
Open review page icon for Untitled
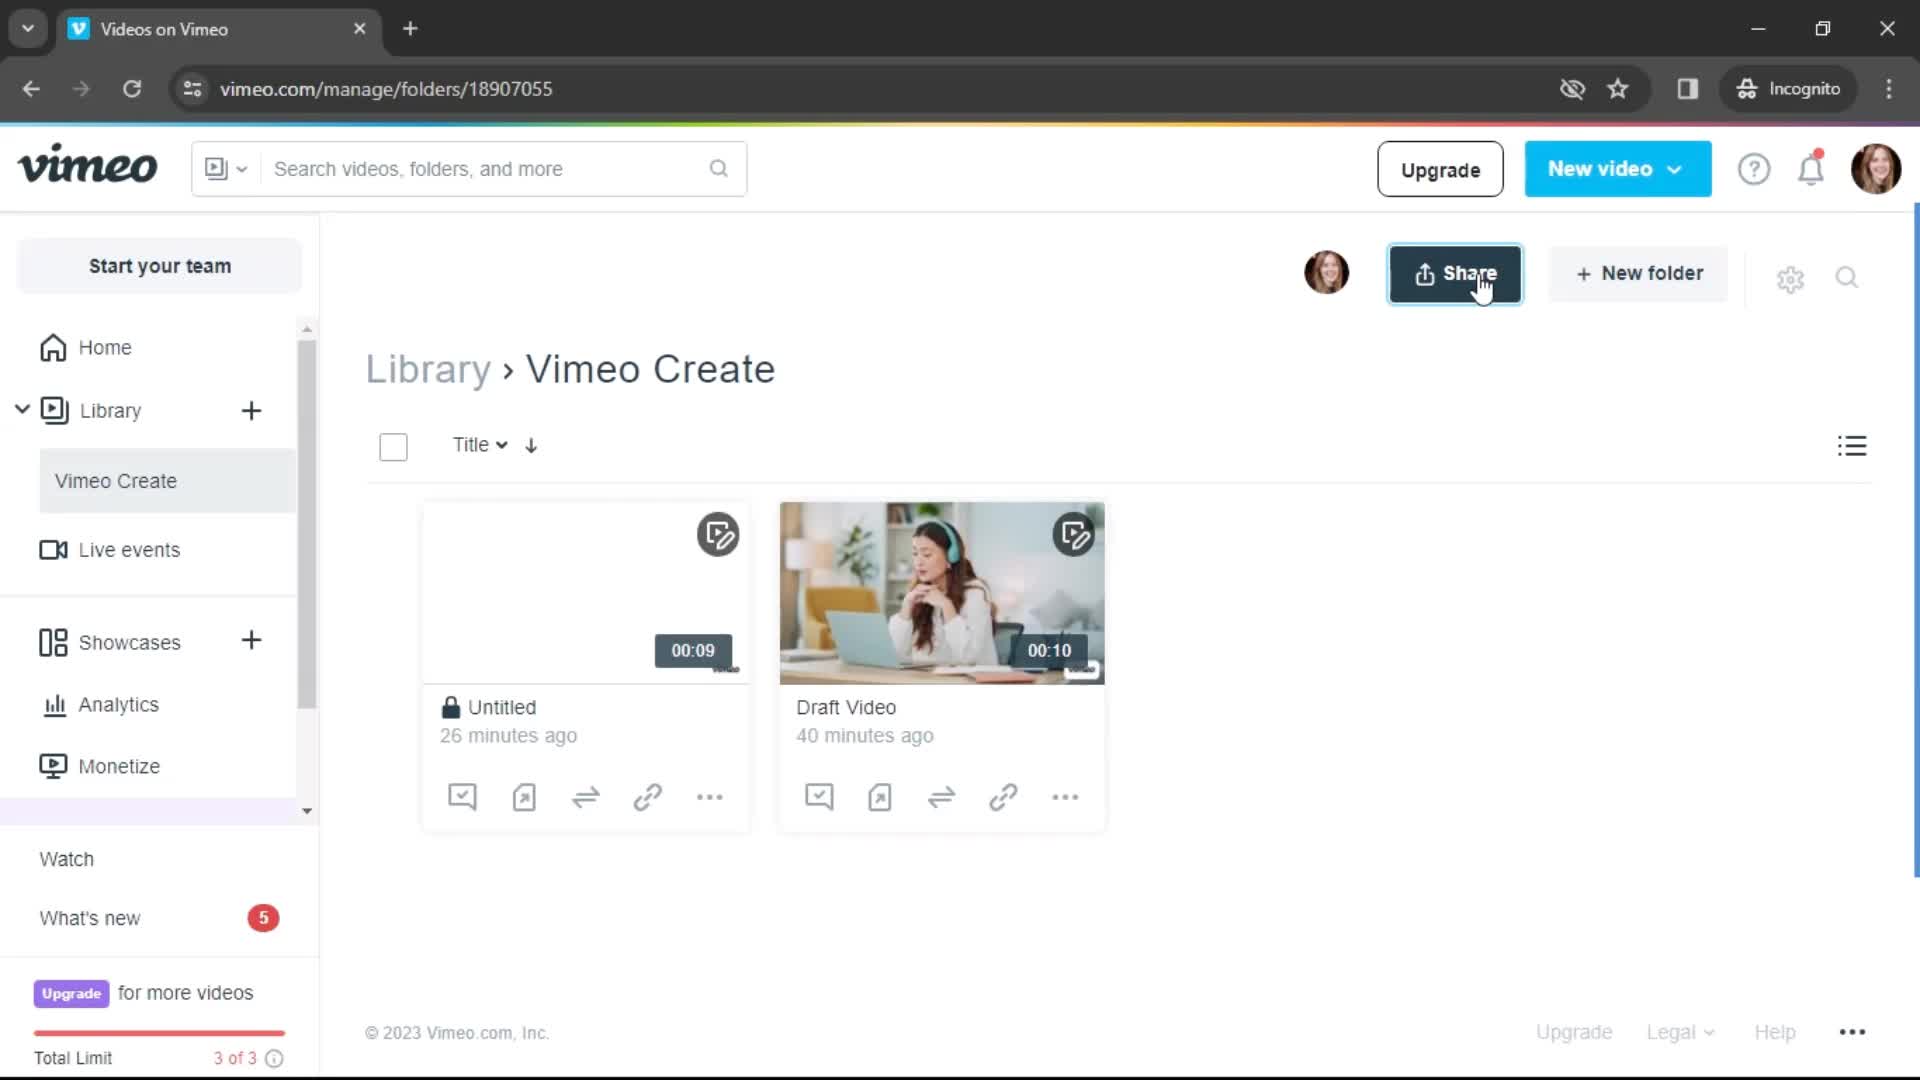[x=462, y=797]
